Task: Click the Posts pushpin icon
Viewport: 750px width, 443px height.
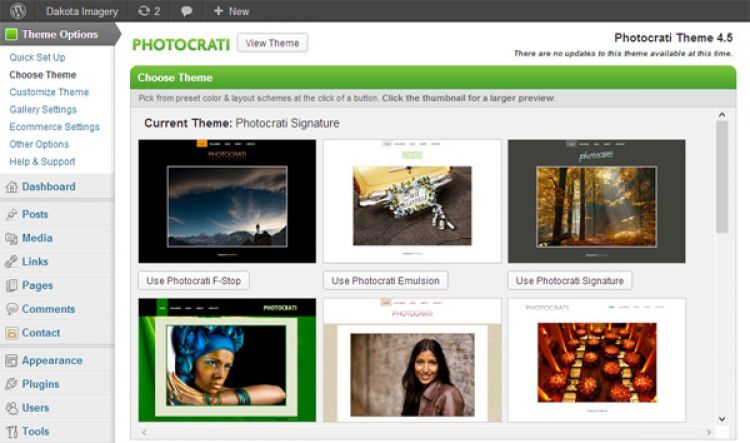Action: [11, 214]
